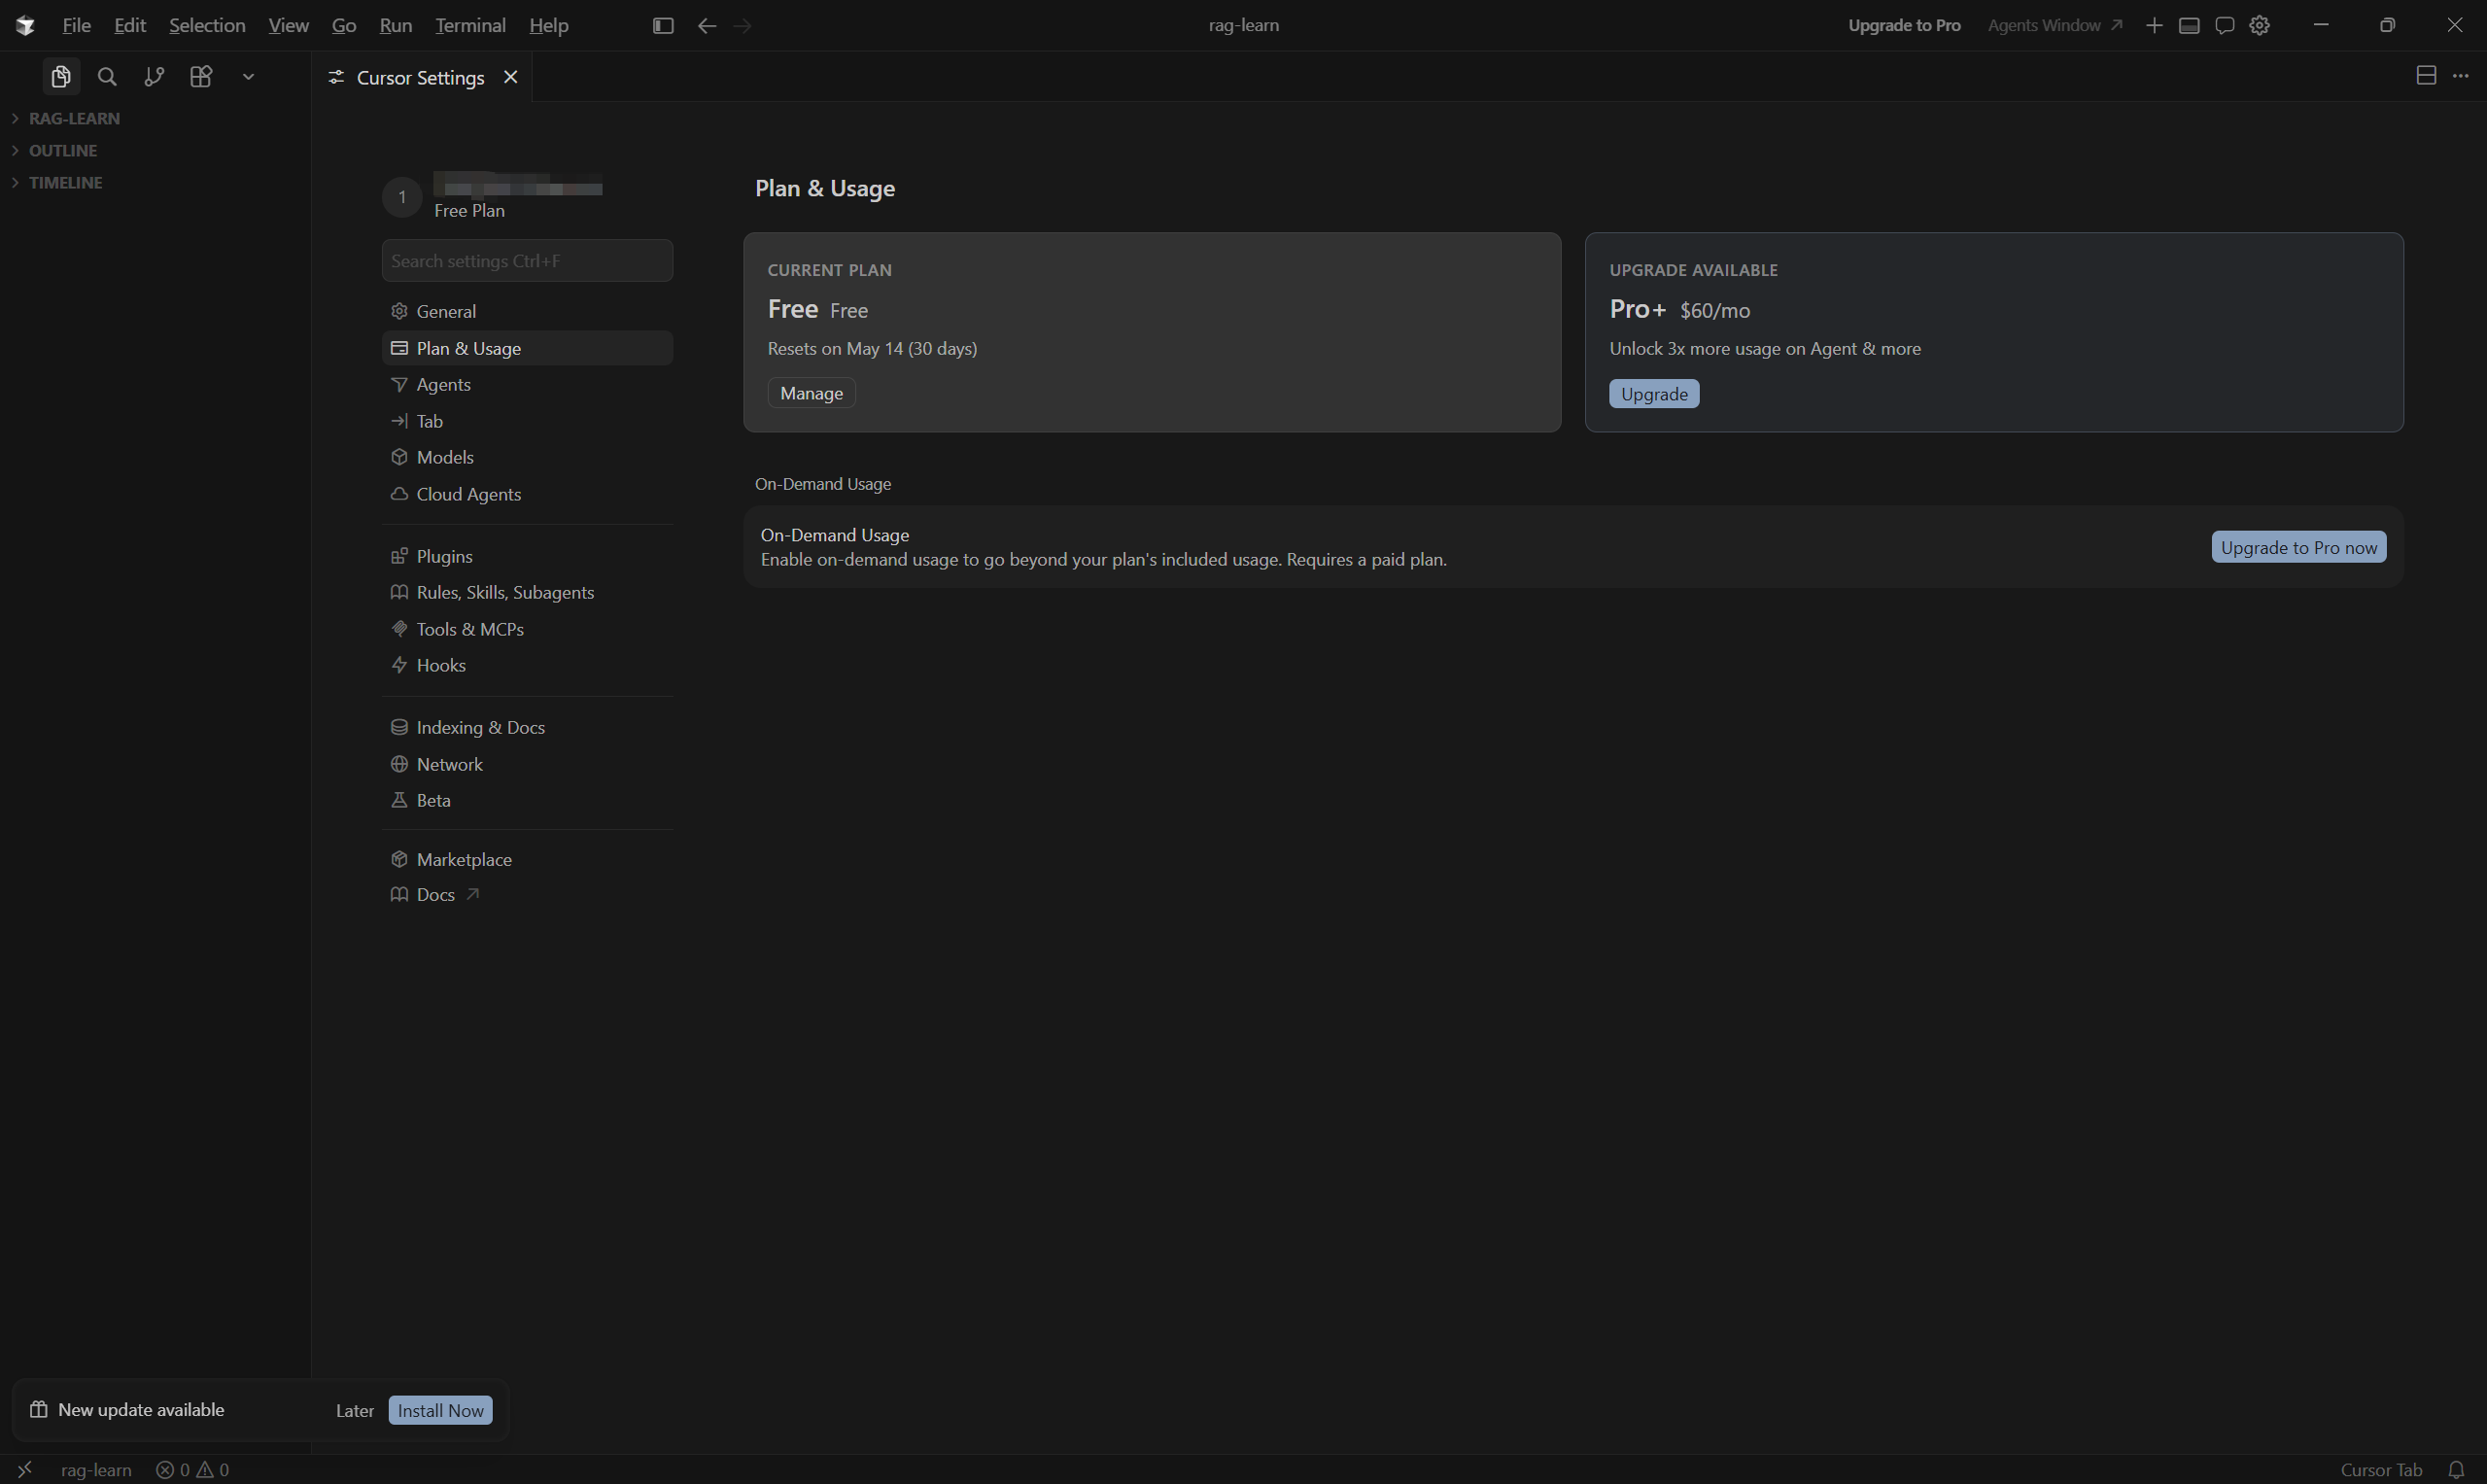
Task: Open Hooks settings
Action: (x=527, y=665)
